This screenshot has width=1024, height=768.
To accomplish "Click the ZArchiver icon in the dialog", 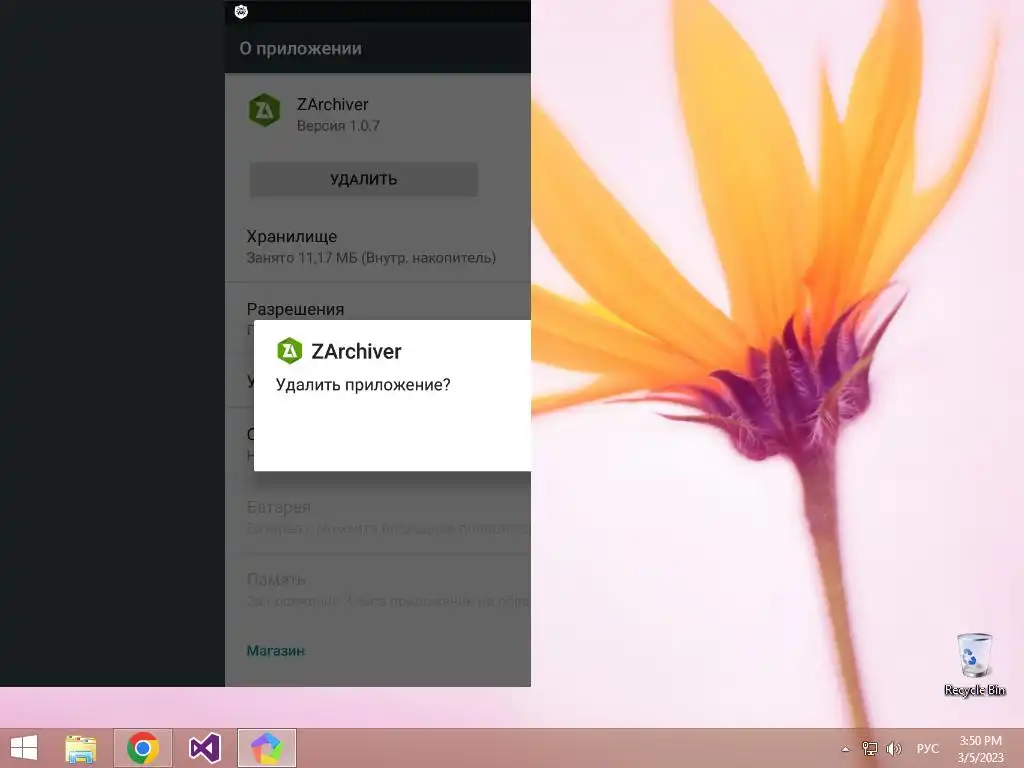I will pyautogui.click(x=289, y=351).
